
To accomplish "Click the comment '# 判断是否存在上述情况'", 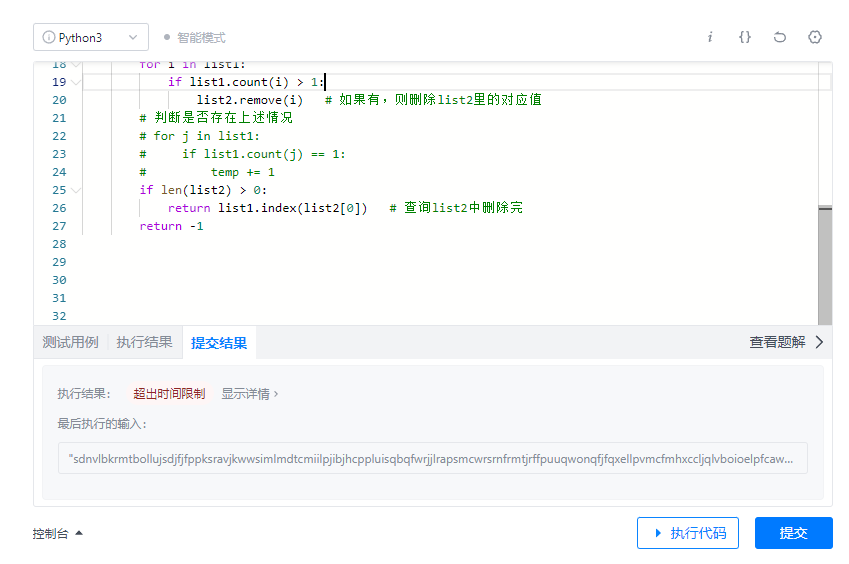I will 216,118.
